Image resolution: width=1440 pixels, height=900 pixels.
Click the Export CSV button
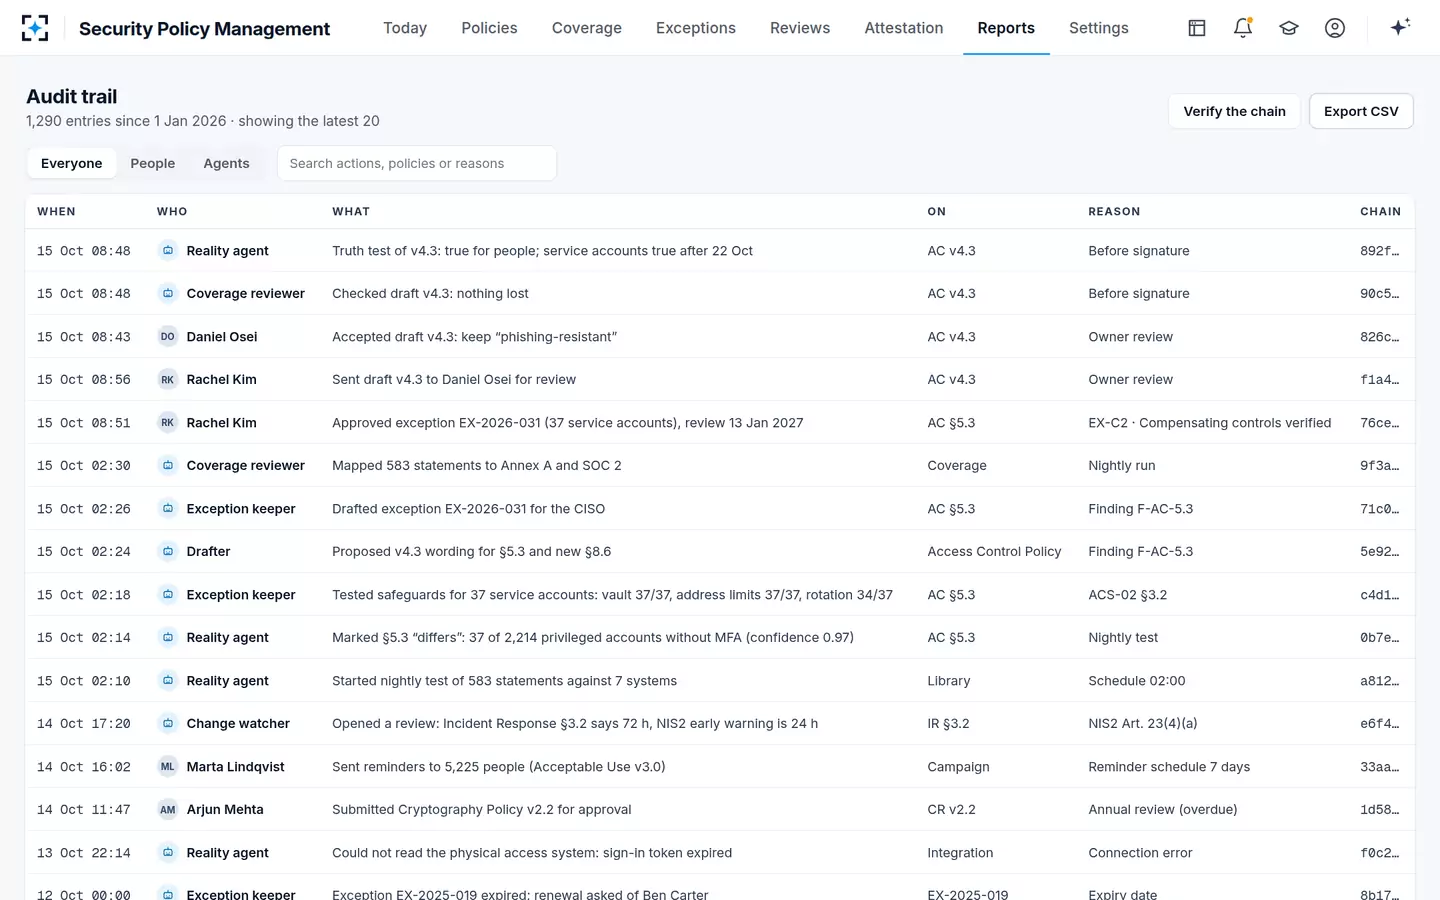[1361, 111]
